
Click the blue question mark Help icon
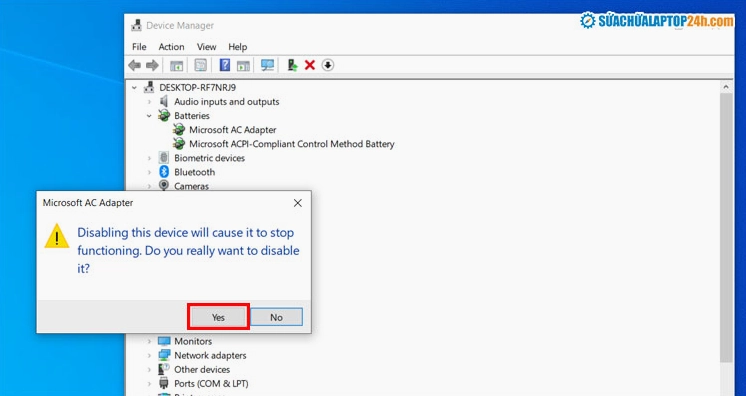pyautogui.click(x=225, y=65)
